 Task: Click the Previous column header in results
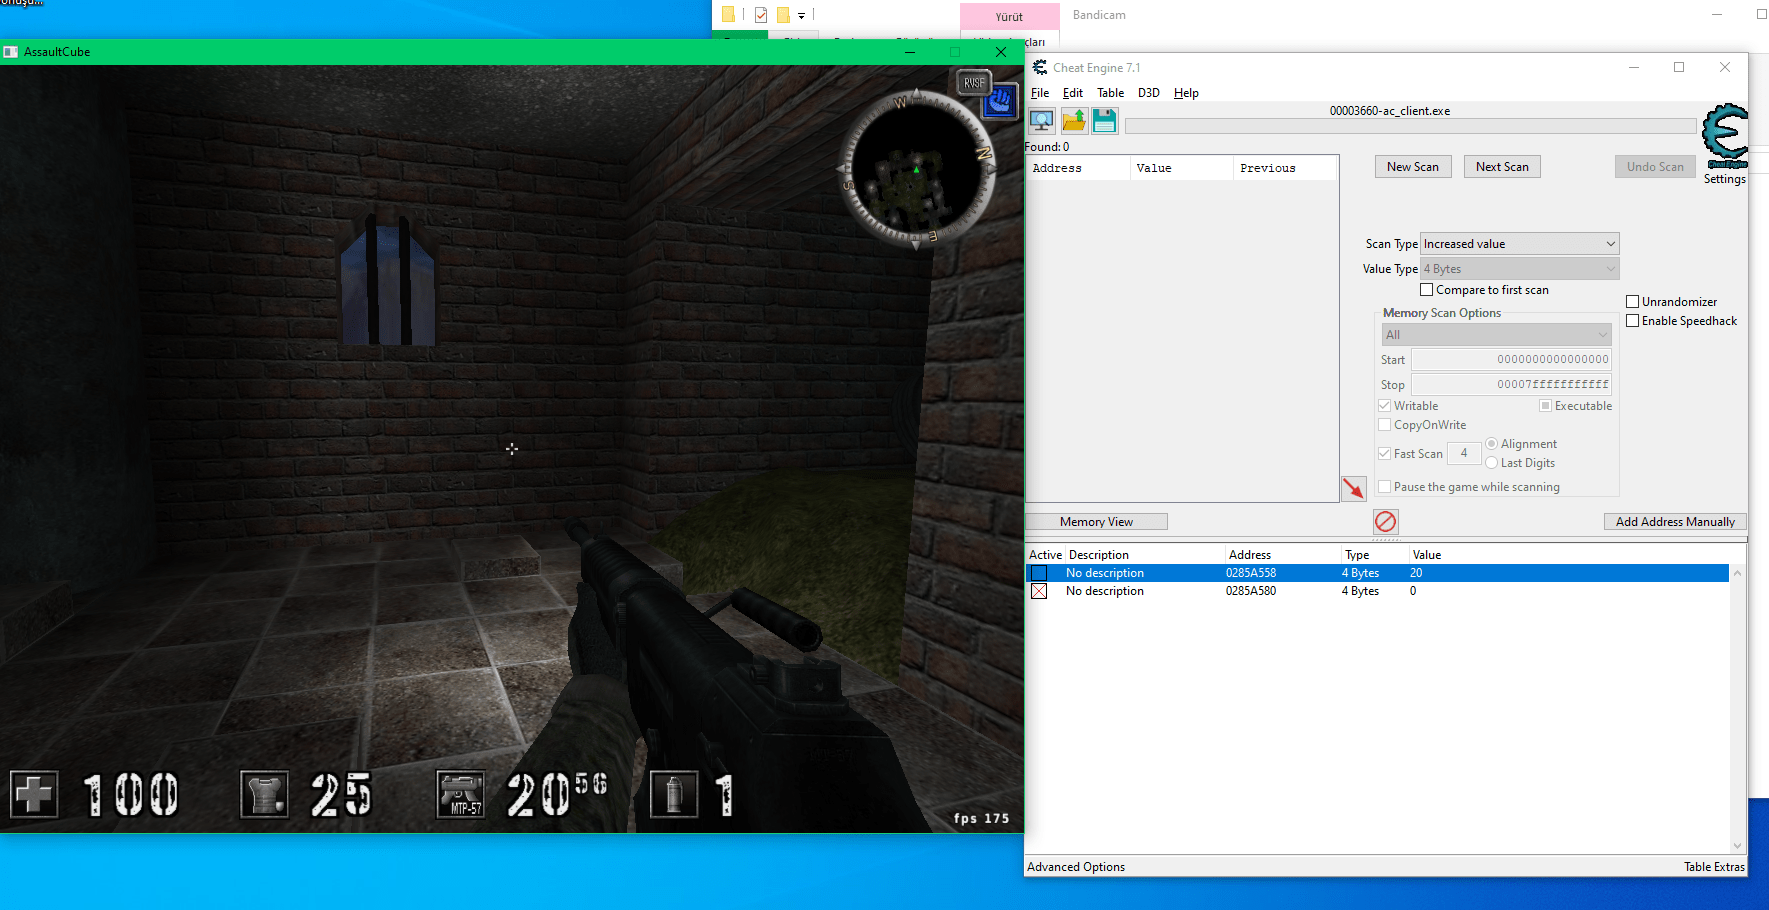click(x=1285, y=168)
